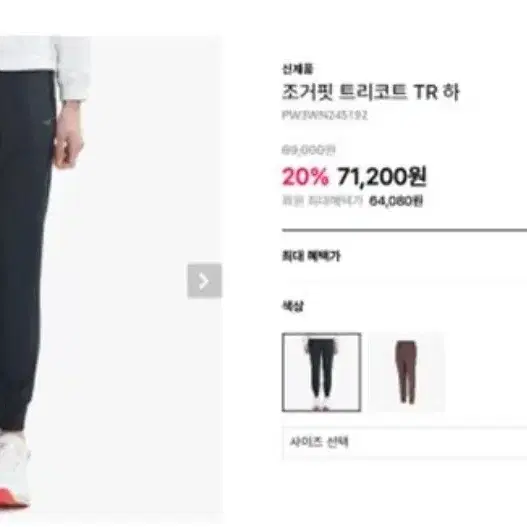Viewport: 527px width, 527px height.
Task: Open the 사이즈 선택 size dropdown
Action: click(x=405, y=442)
